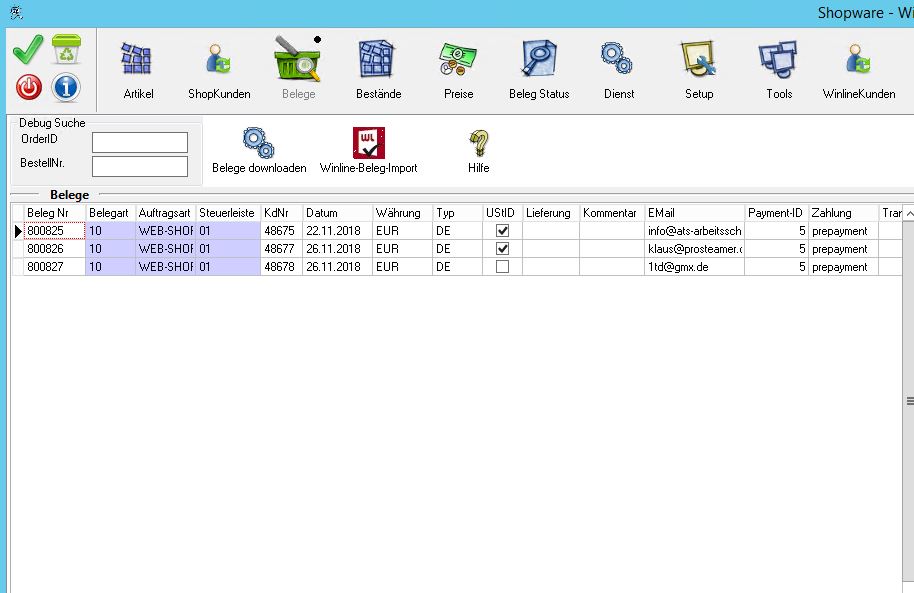Click EUR cell in row 800827
The height and width of the screenshot is (593, 914).
[x=403, y=267]
